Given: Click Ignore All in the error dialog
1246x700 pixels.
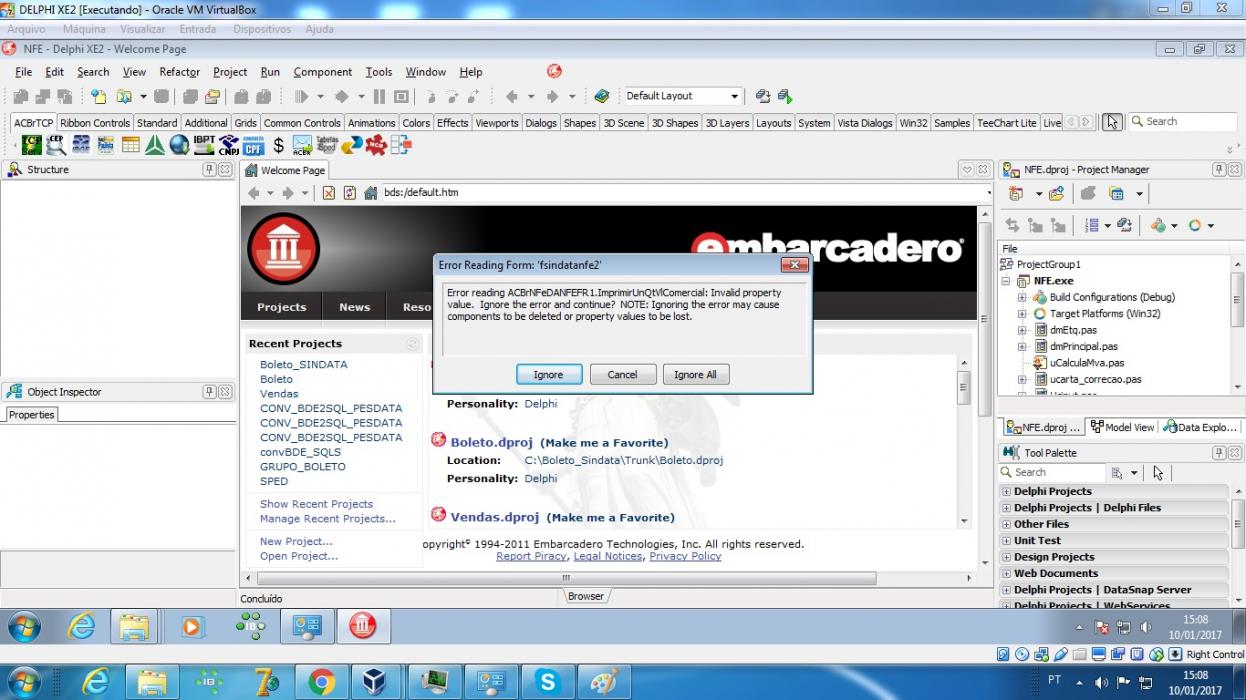Looking at the screenshot, I should [x=695, y=374].
